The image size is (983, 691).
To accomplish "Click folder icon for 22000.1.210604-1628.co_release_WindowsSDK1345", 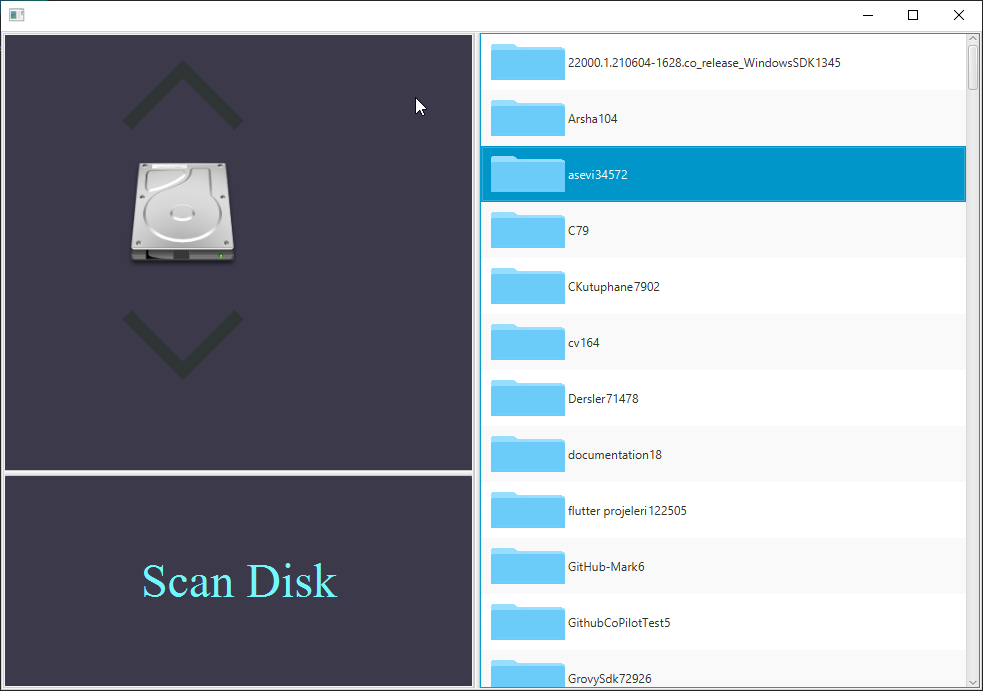I will pos(527,62).
